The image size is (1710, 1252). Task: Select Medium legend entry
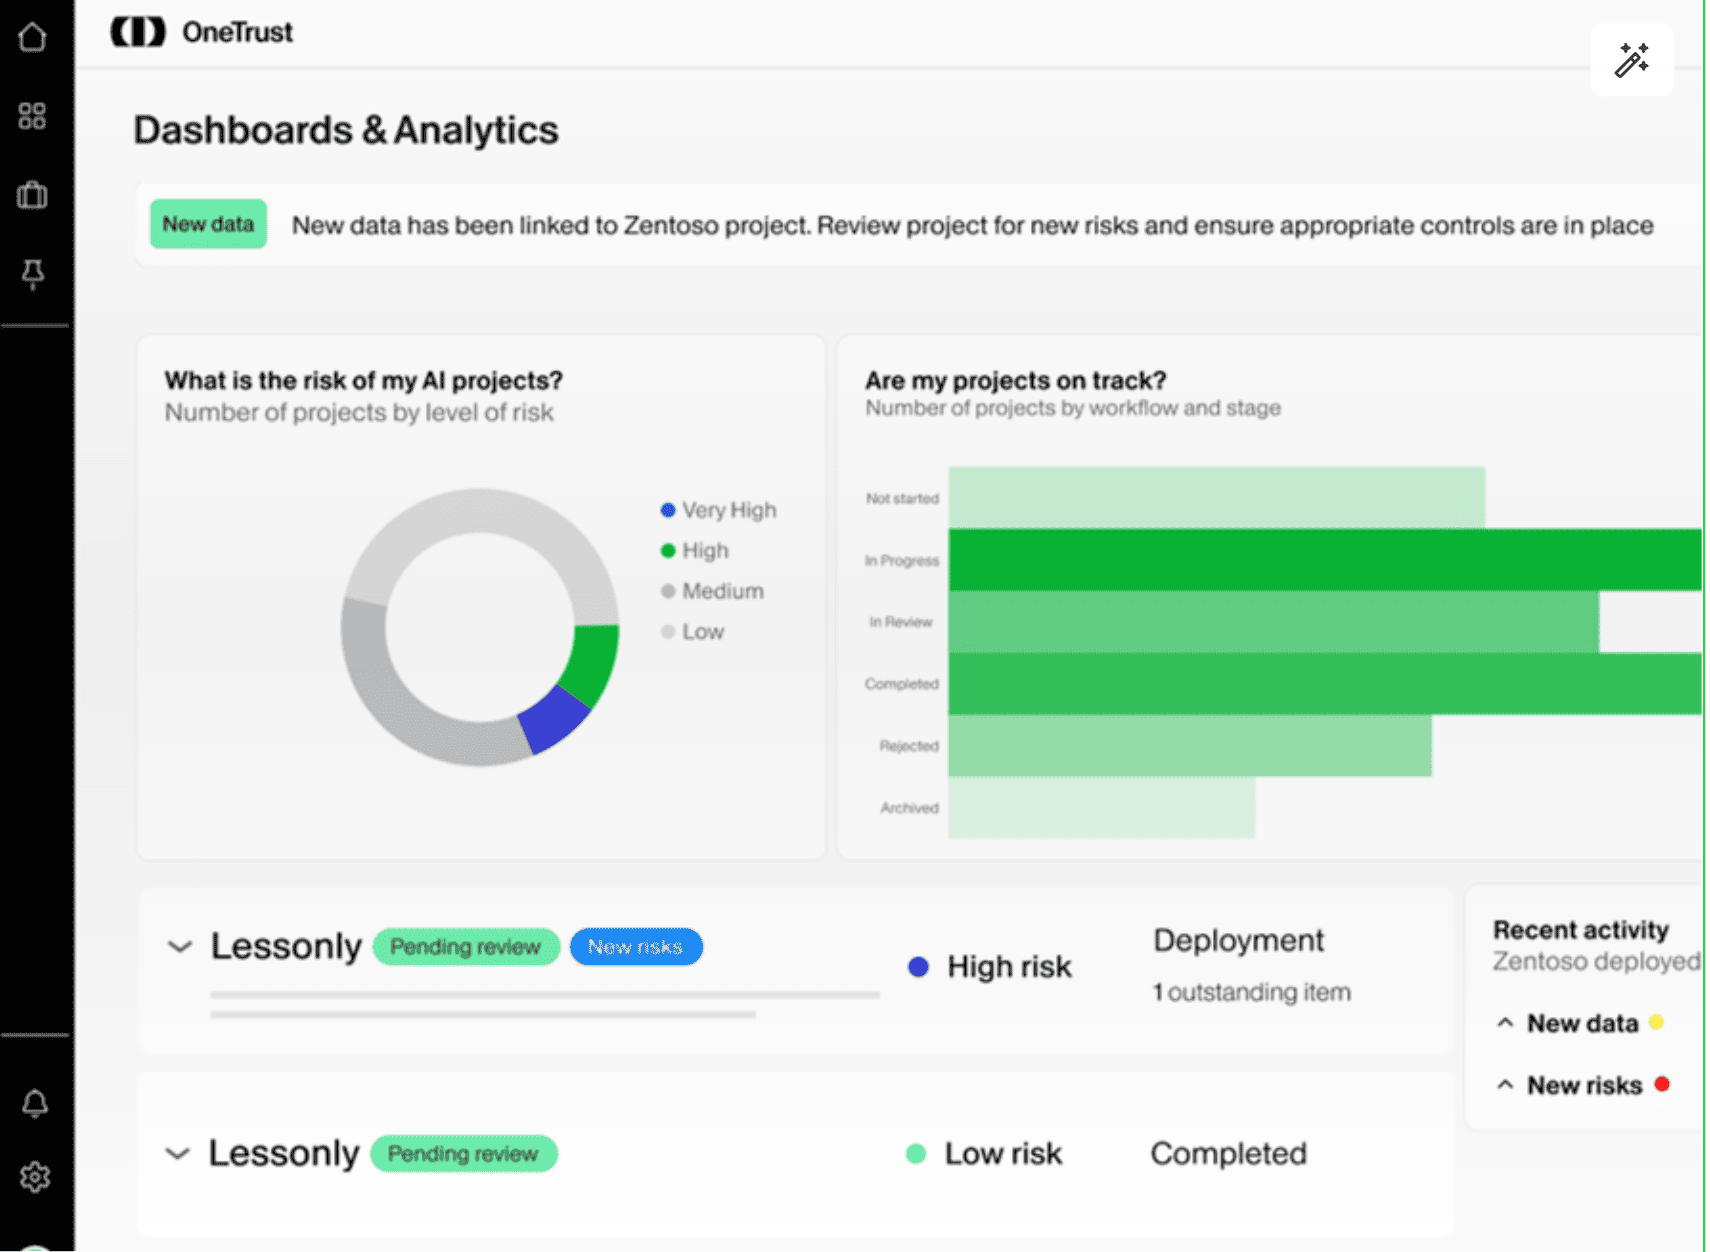coord(712,591)
